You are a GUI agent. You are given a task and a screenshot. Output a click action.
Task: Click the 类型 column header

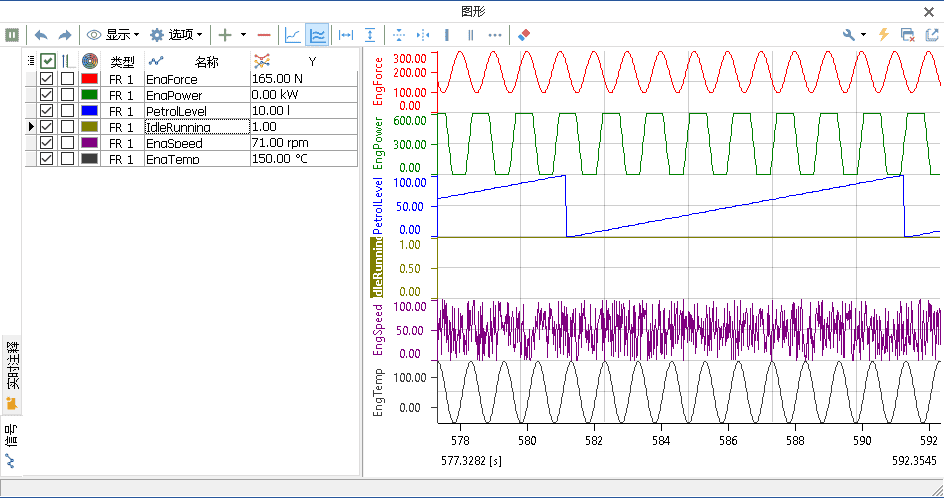[122, 62]
